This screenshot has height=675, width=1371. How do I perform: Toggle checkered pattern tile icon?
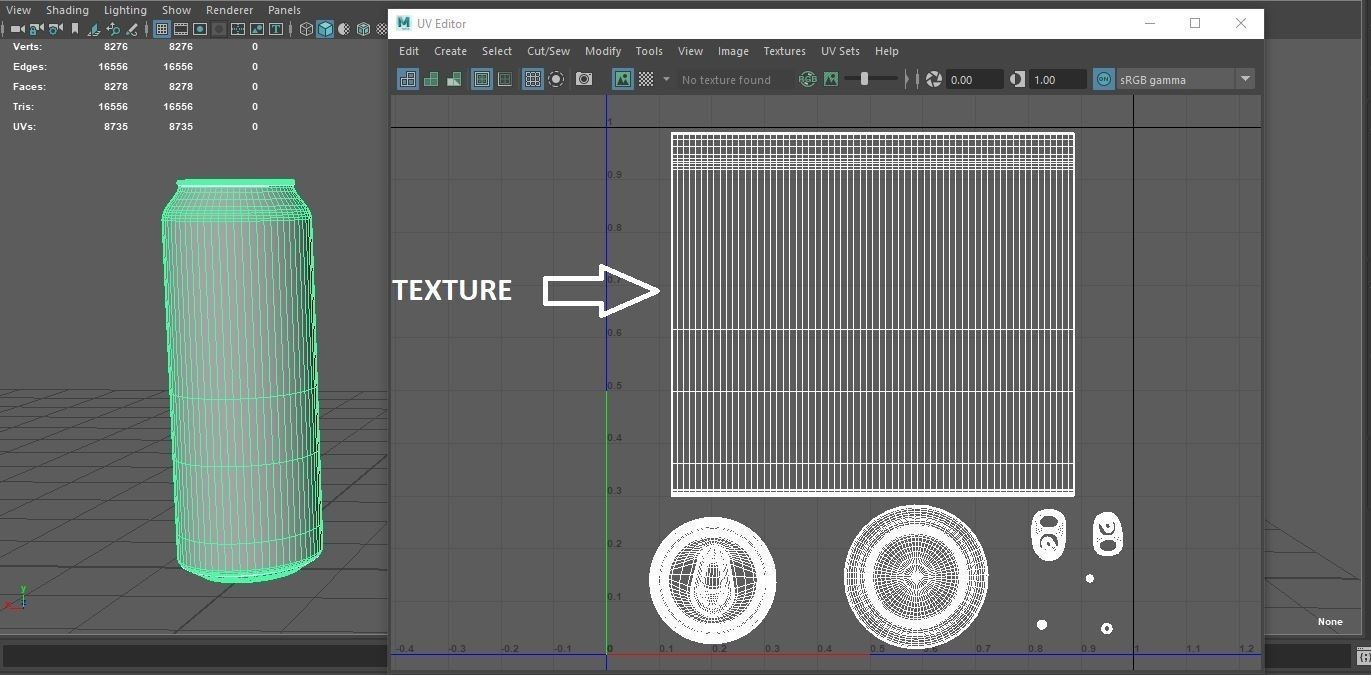click(x=646, y=79)
